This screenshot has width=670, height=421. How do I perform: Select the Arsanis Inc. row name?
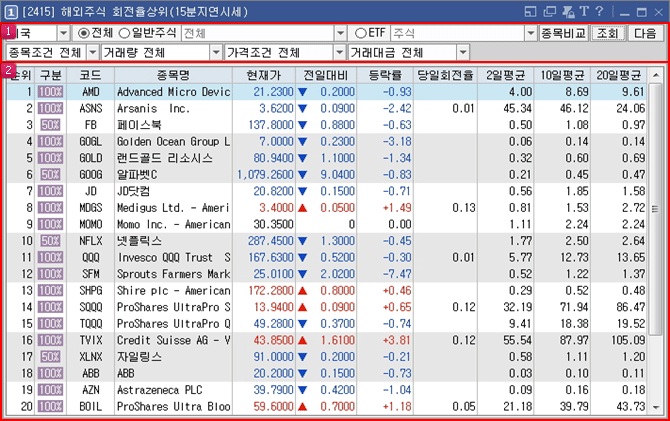coord(153,109)
